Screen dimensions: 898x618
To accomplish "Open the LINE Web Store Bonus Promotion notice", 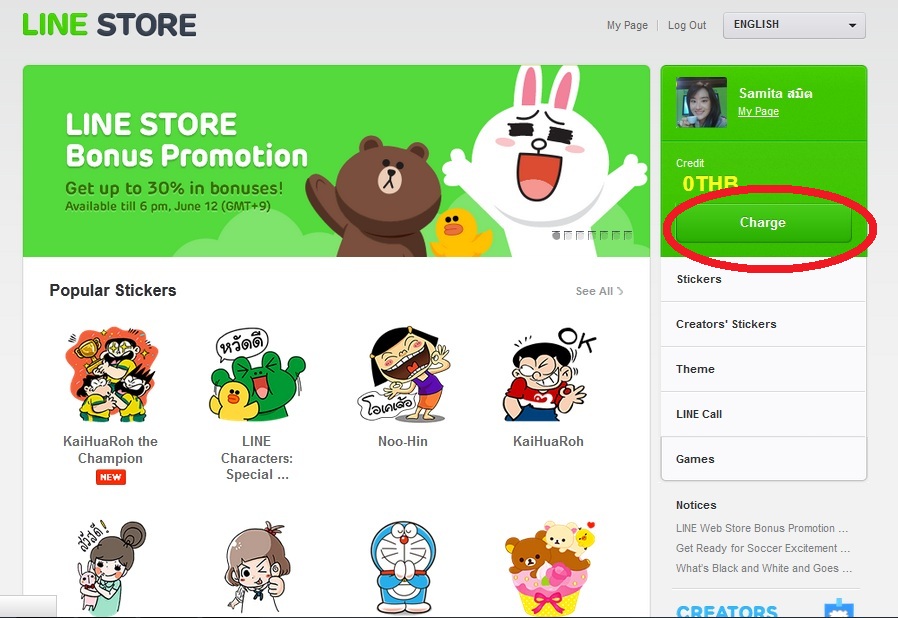I will pyautogui.click(x=762, y=528).
